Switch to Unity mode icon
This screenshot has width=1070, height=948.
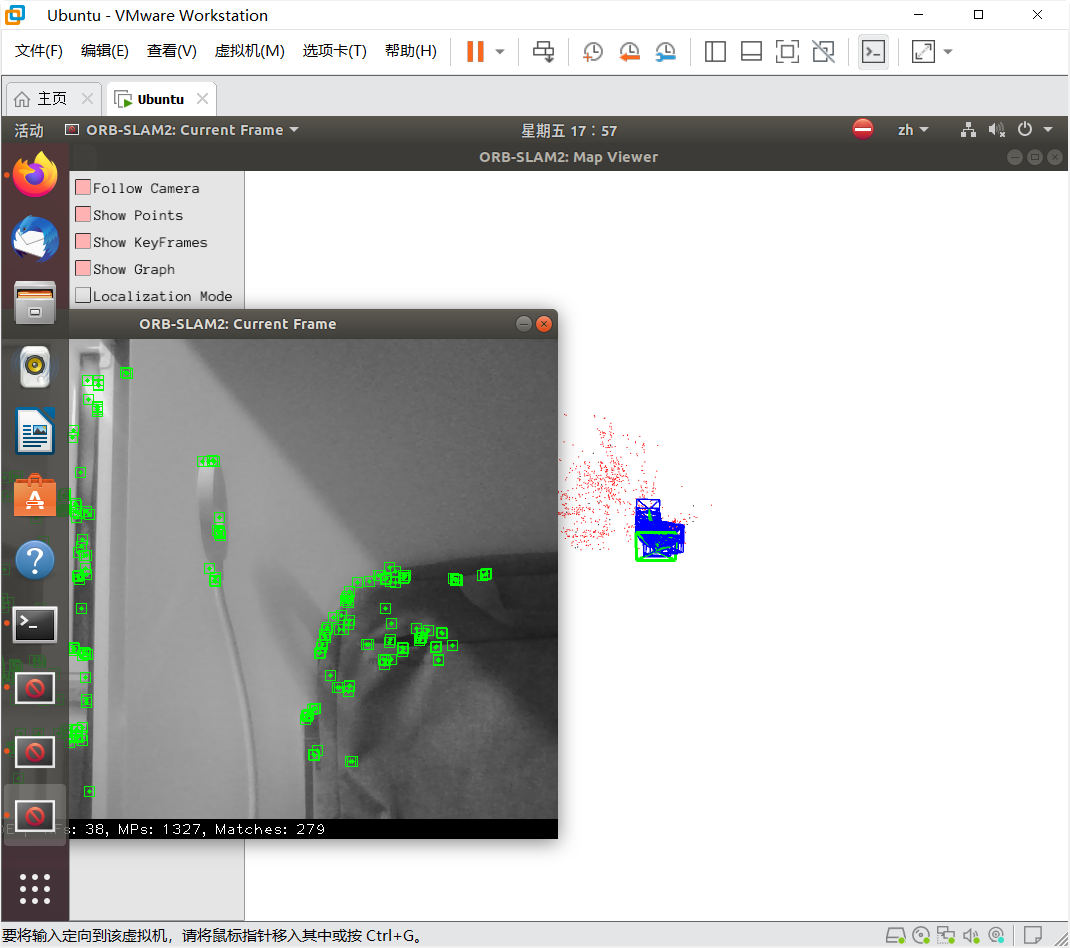[824, 52]
